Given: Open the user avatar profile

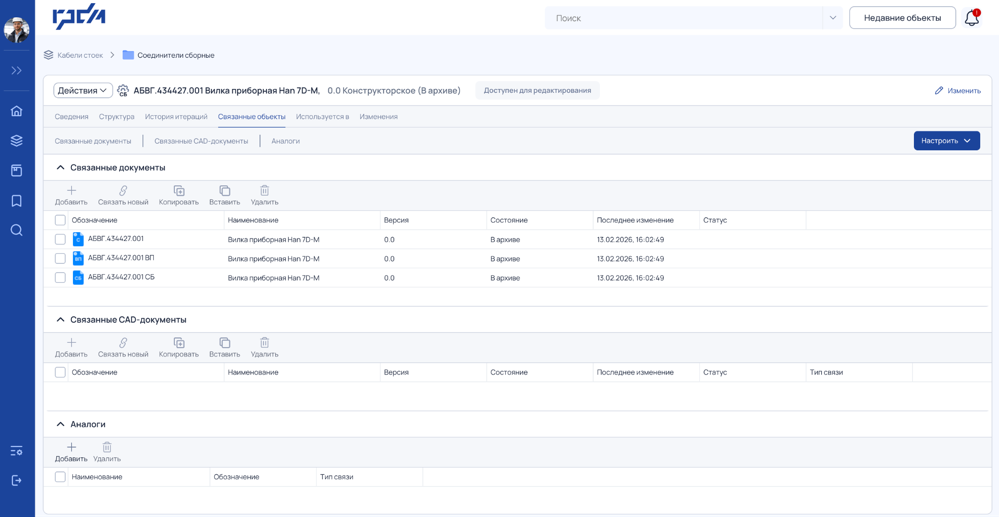Looking at the screenshot, I should pyautogui.click(x=17, y=29).
